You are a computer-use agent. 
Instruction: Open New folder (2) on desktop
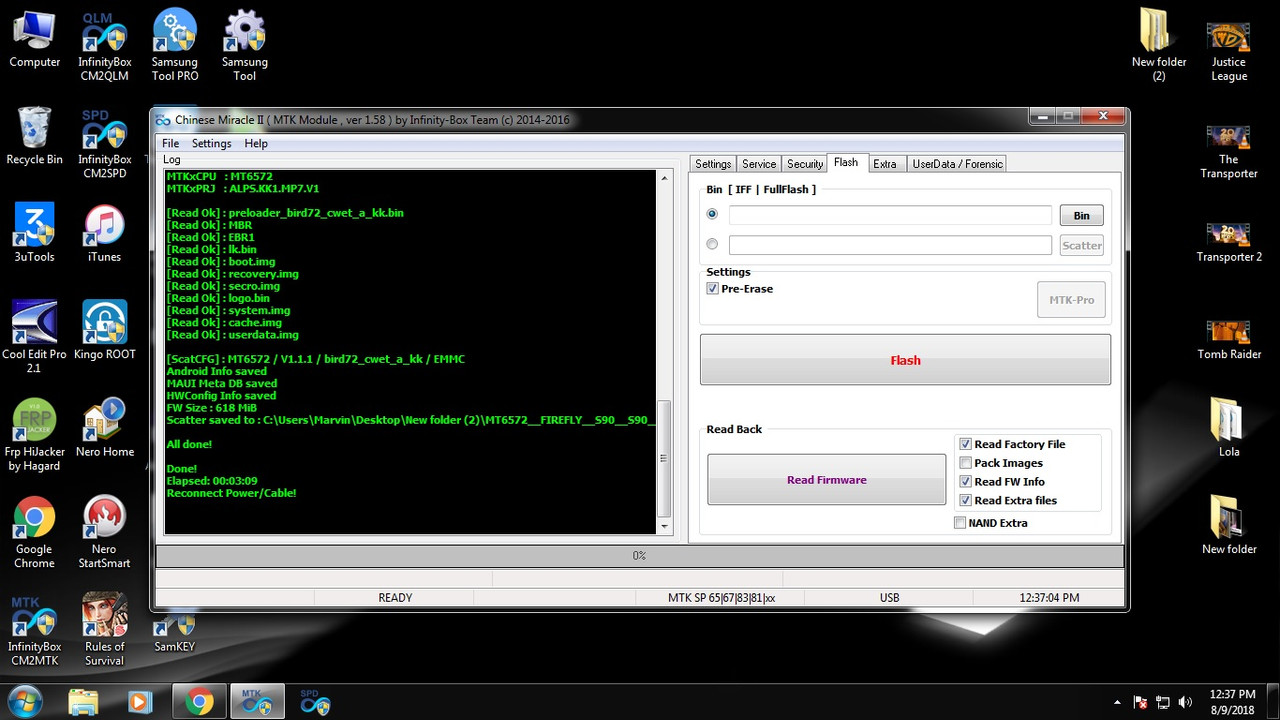click(x=1159, y=47)
